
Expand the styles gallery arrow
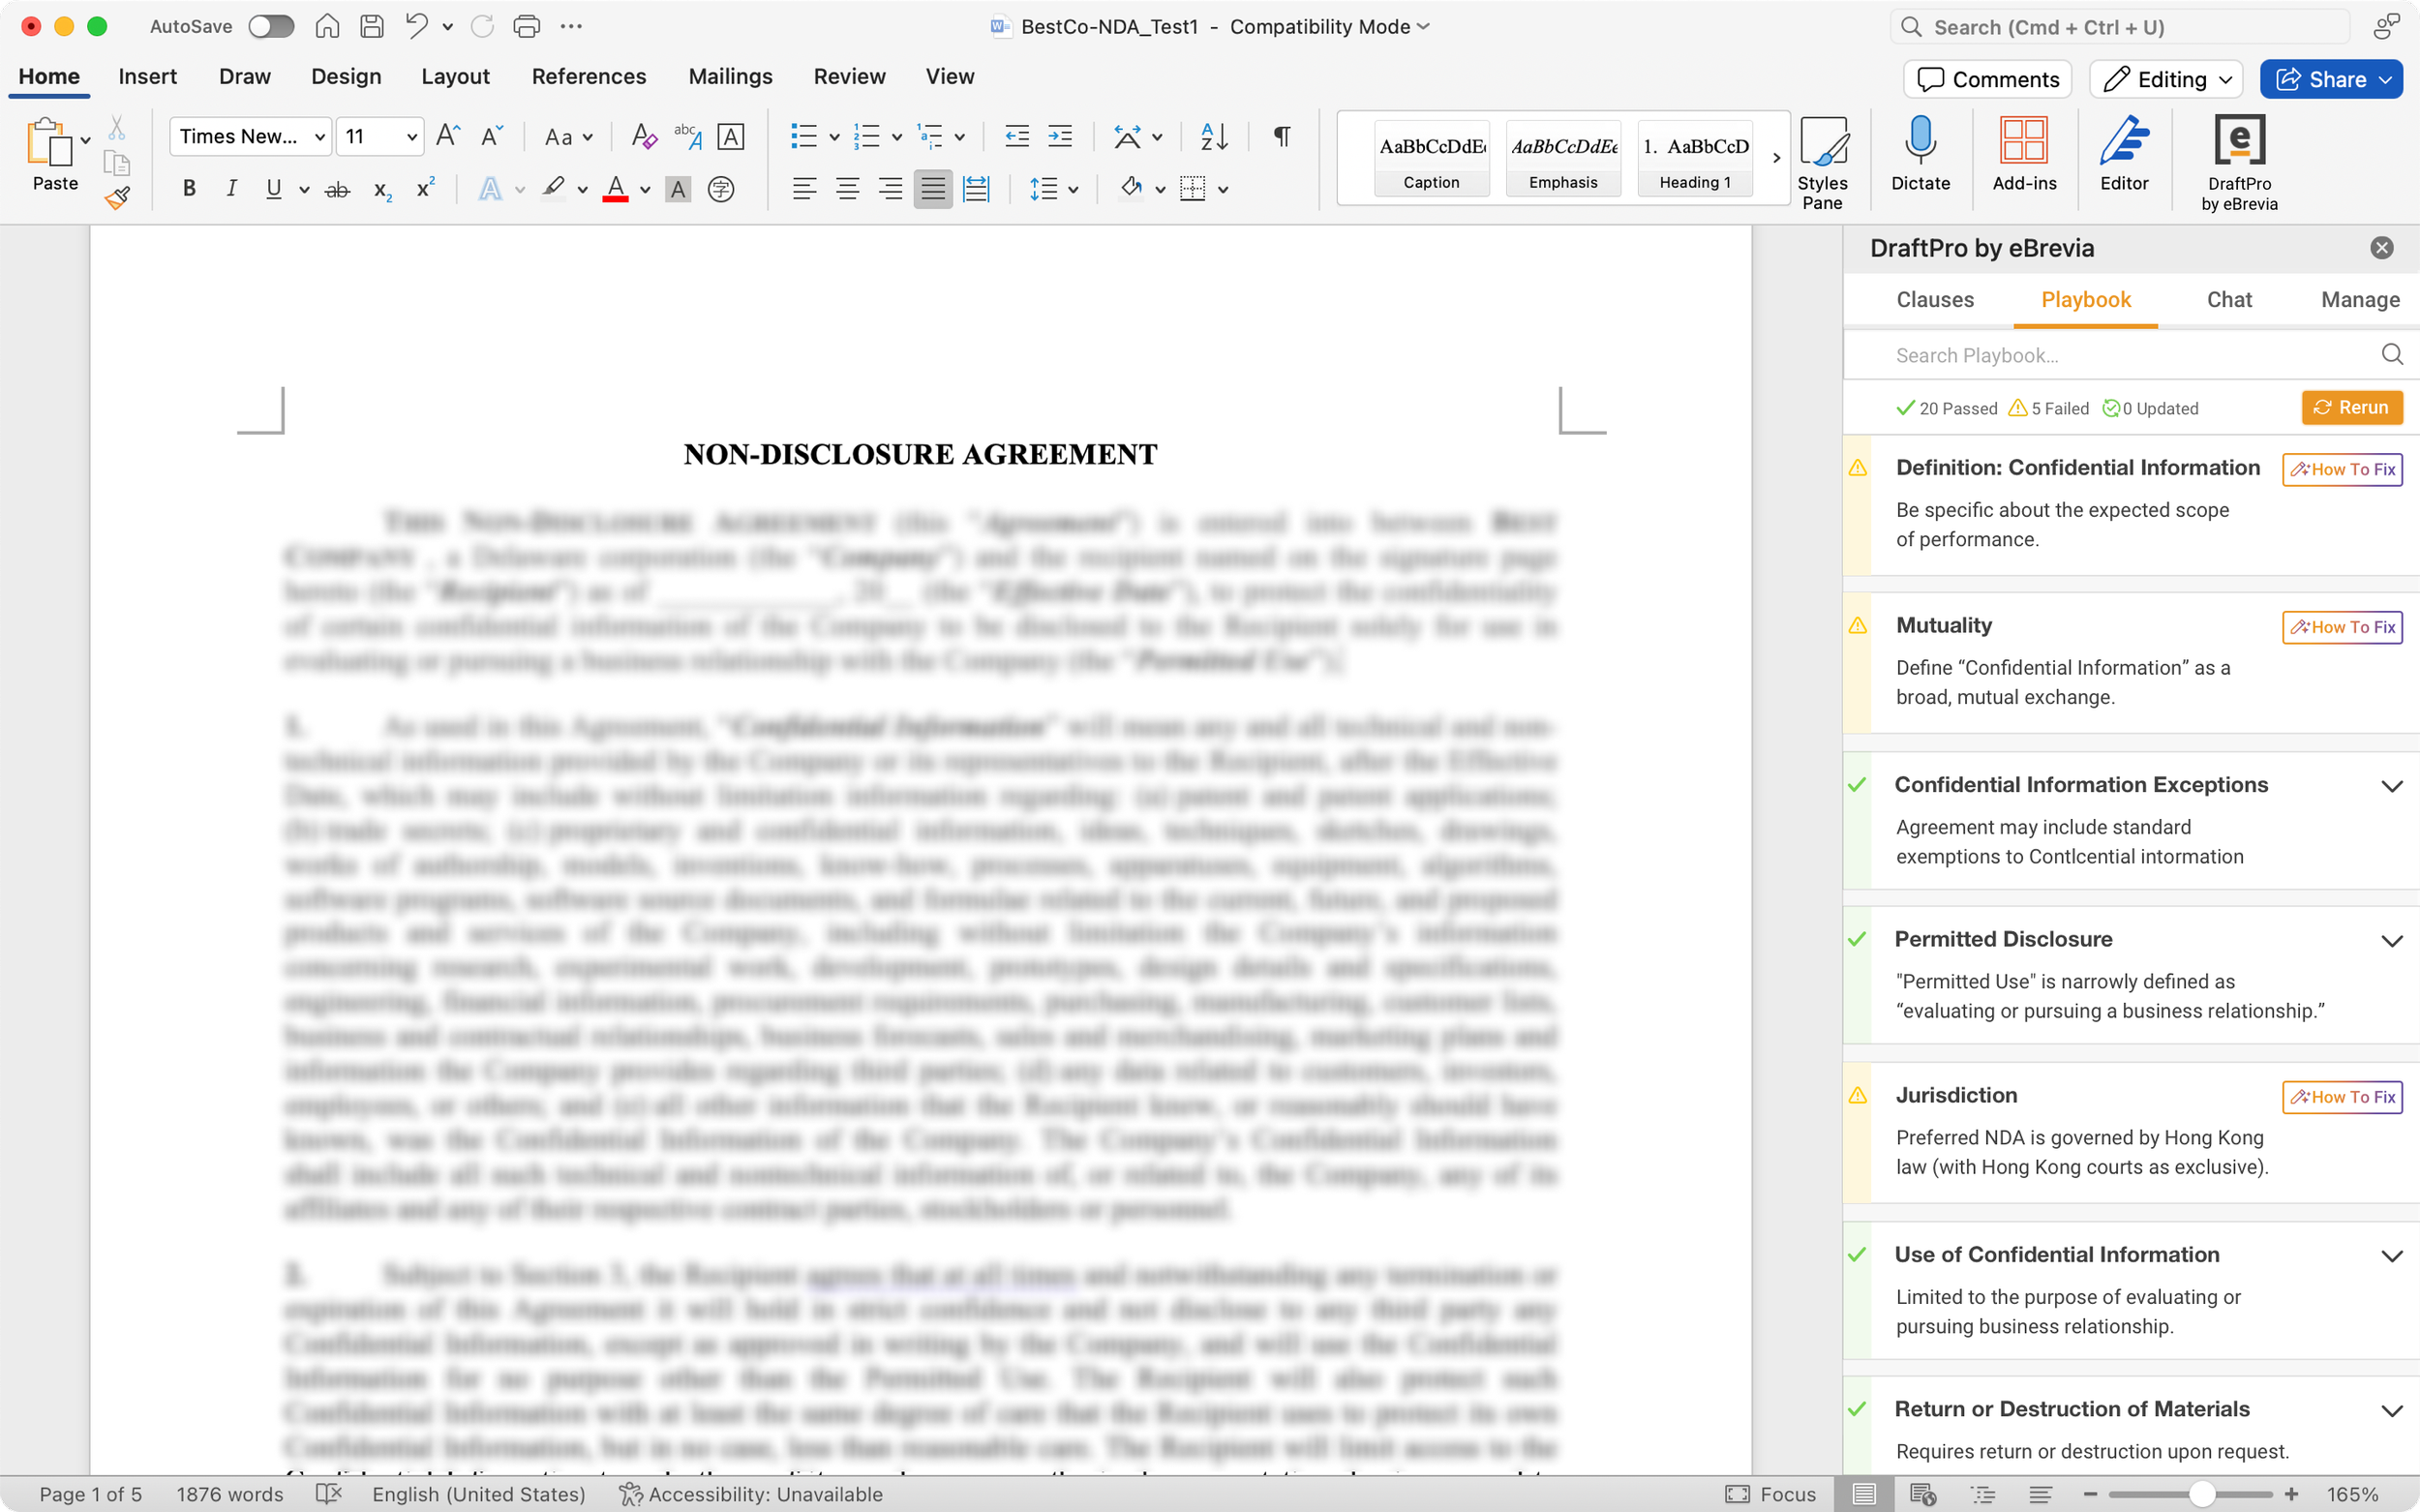(1776, 158)
